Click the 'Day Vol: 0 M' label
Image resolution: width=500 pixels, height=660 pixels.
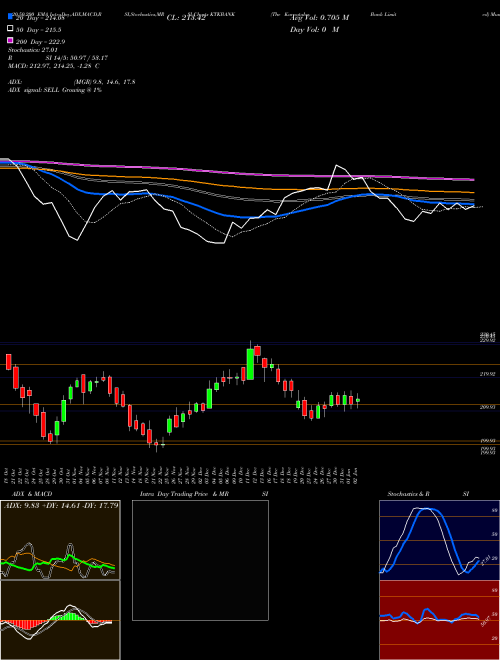tap(314, 29)
